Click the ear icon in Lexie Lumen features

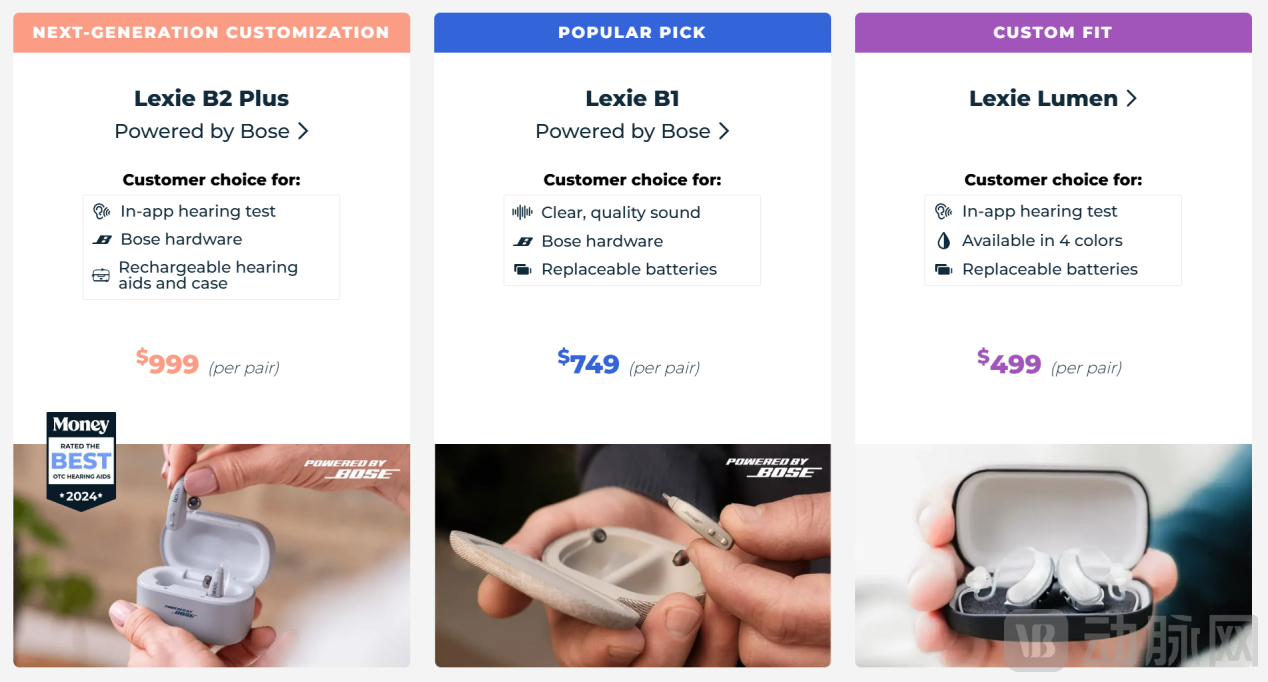[x=943, y=212]
